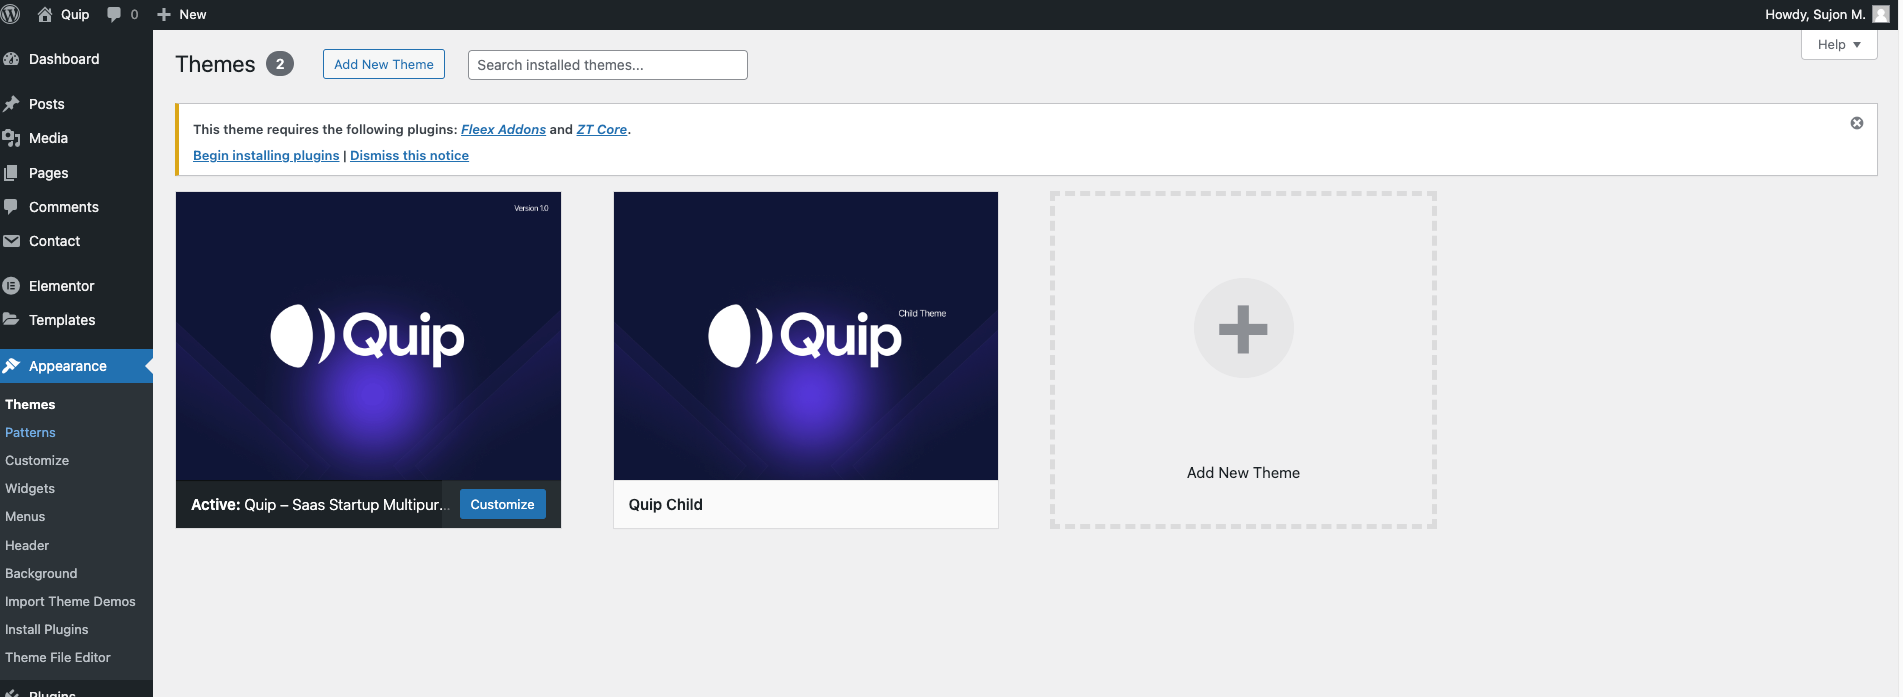The image size is (1903, 697).
Task: Click the Themes page heading
Action: pos(215,64)
